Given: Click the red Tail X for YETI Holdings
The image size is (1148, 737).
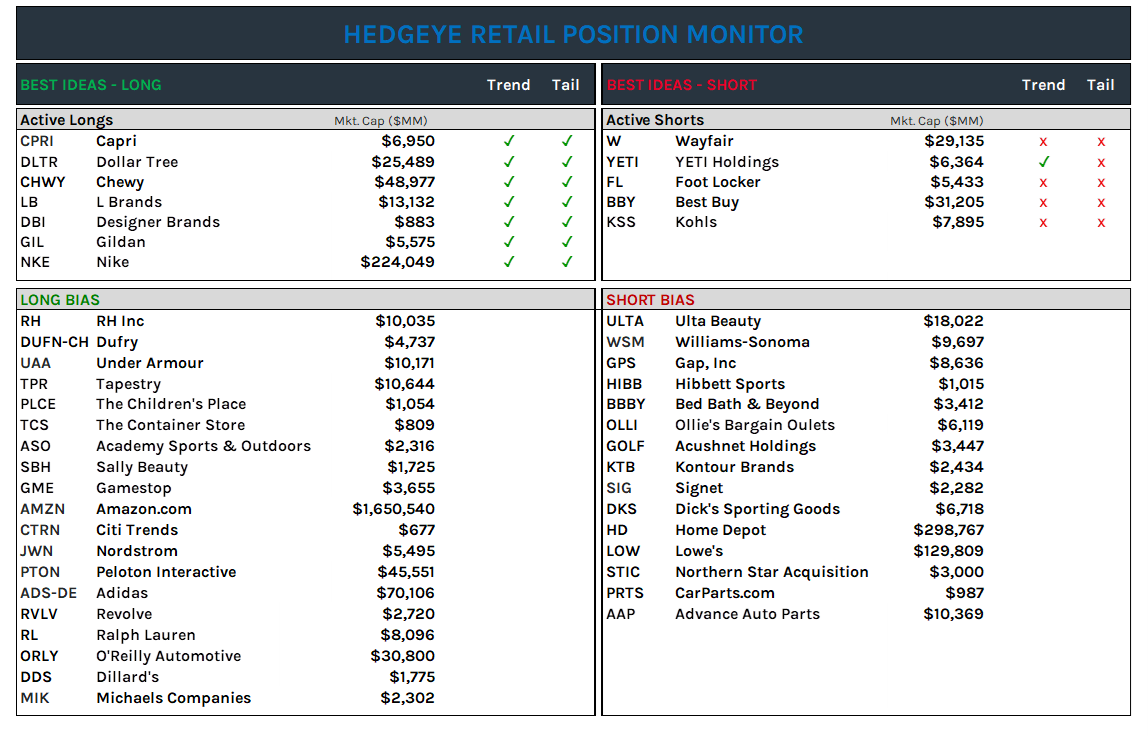Looking at the screenshot, I should 1101,161.
